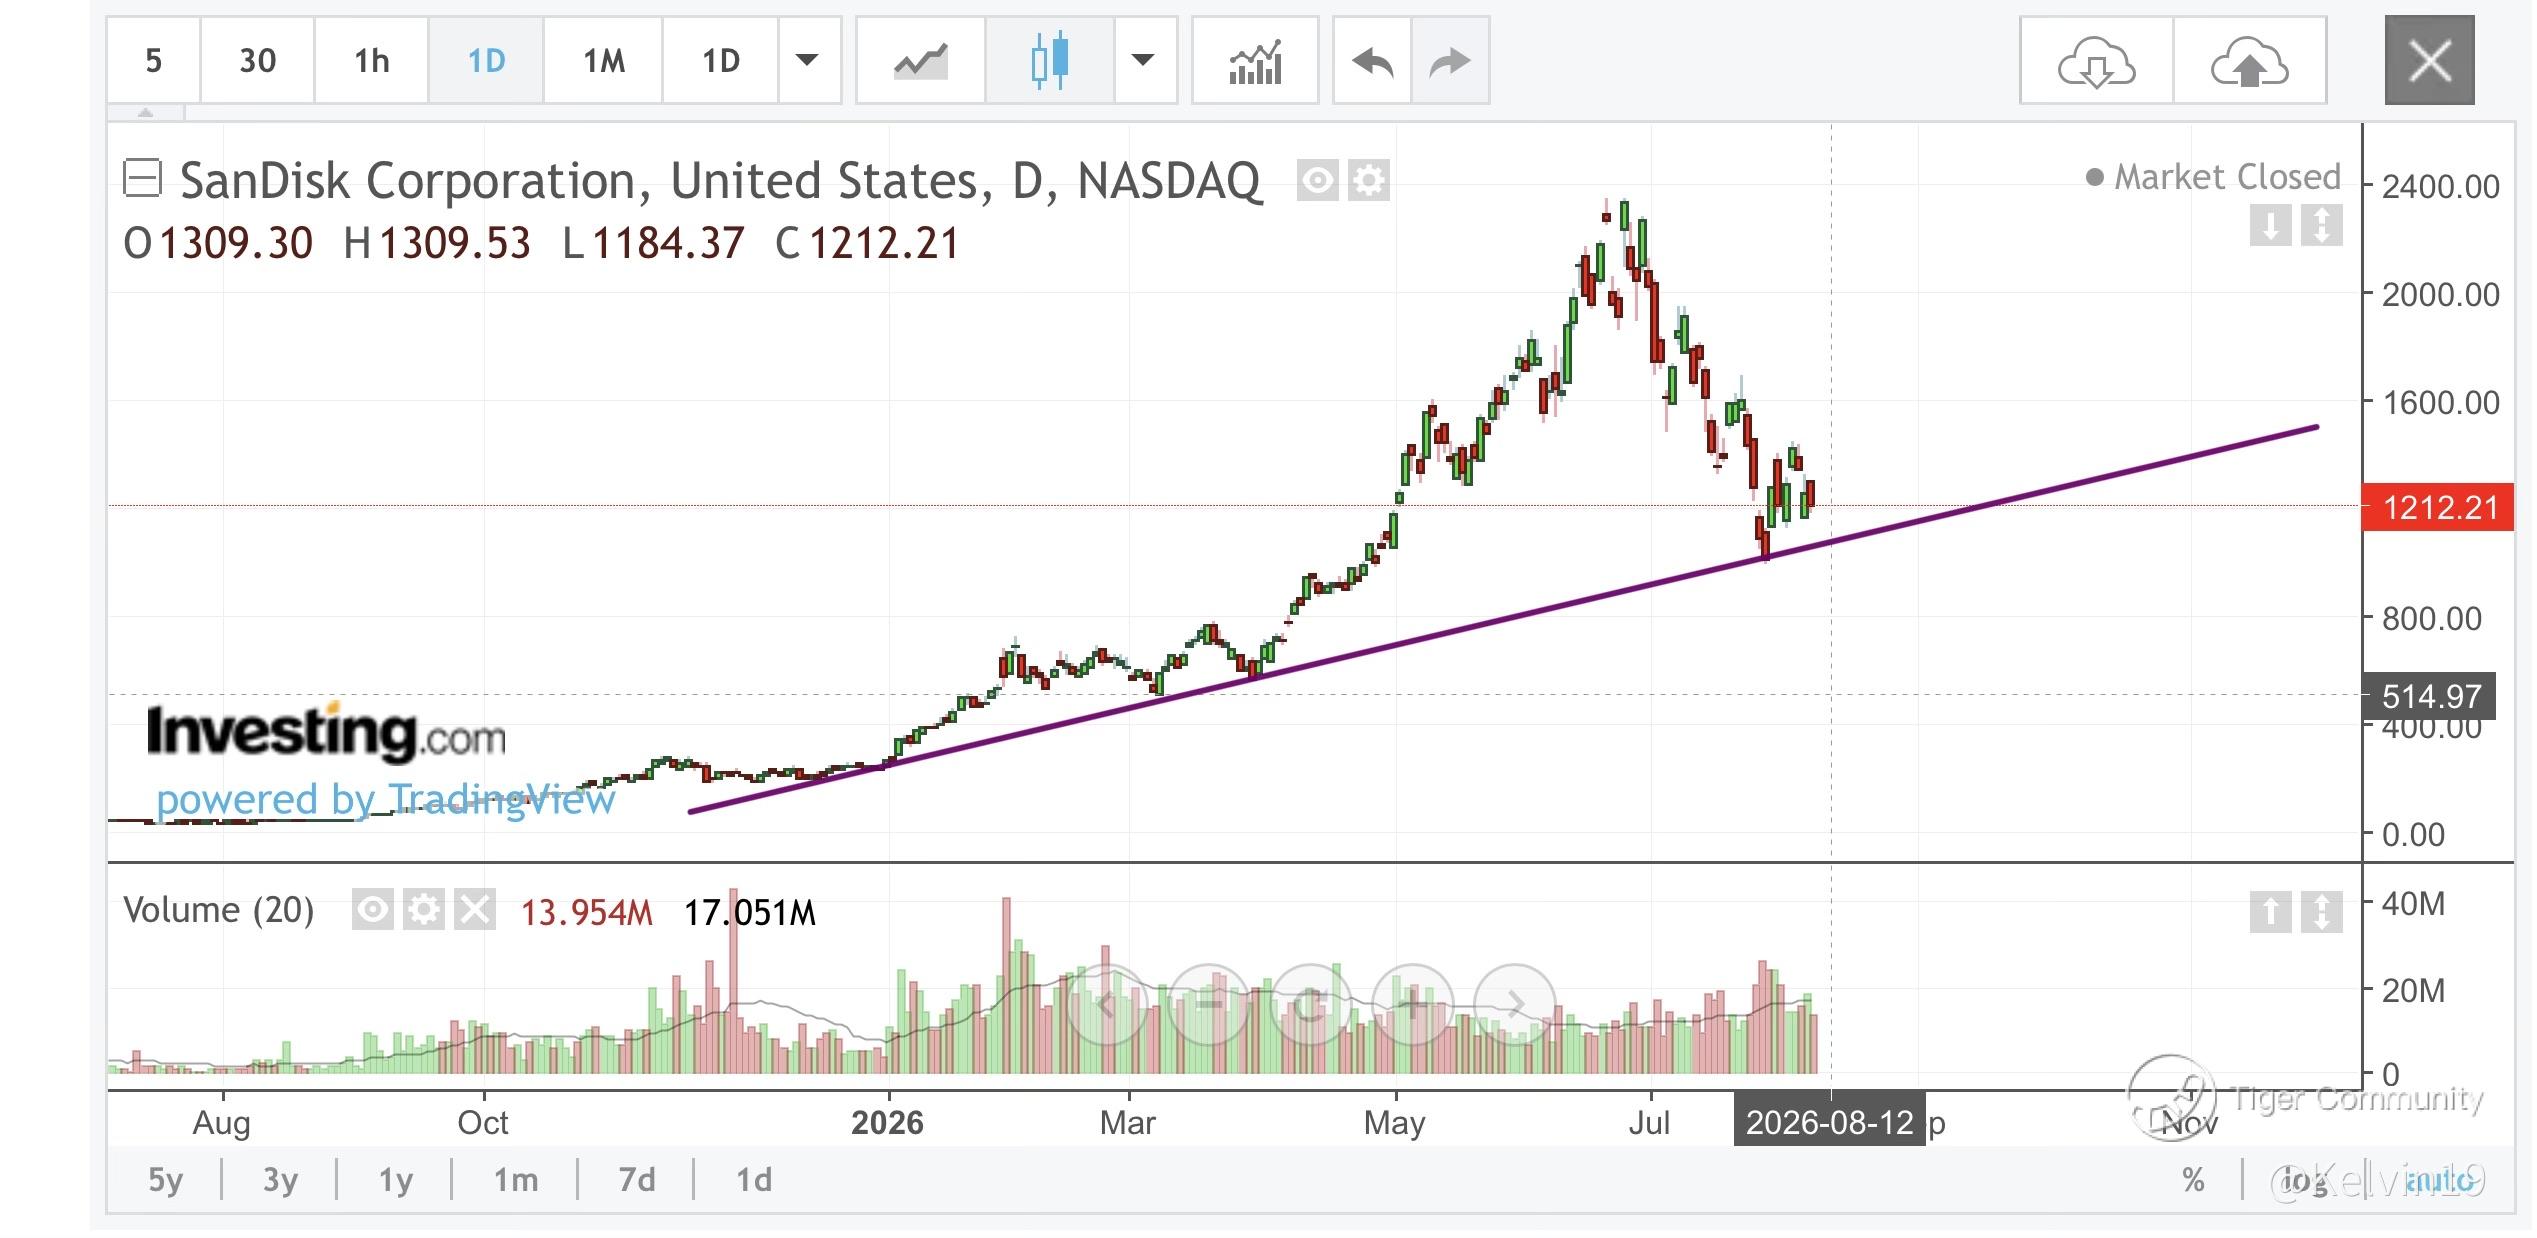The height and width of the screenshot is (1238, 2537).
Task: Redo the chart action
Action: click(x=1450, y=61)
